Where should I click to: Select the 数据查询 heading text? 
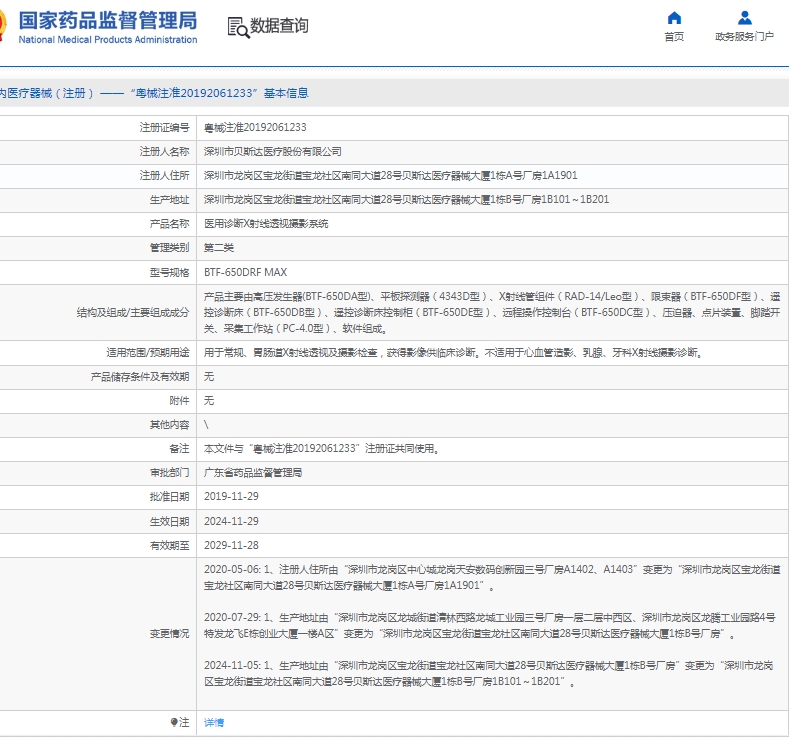pos(279,27)
